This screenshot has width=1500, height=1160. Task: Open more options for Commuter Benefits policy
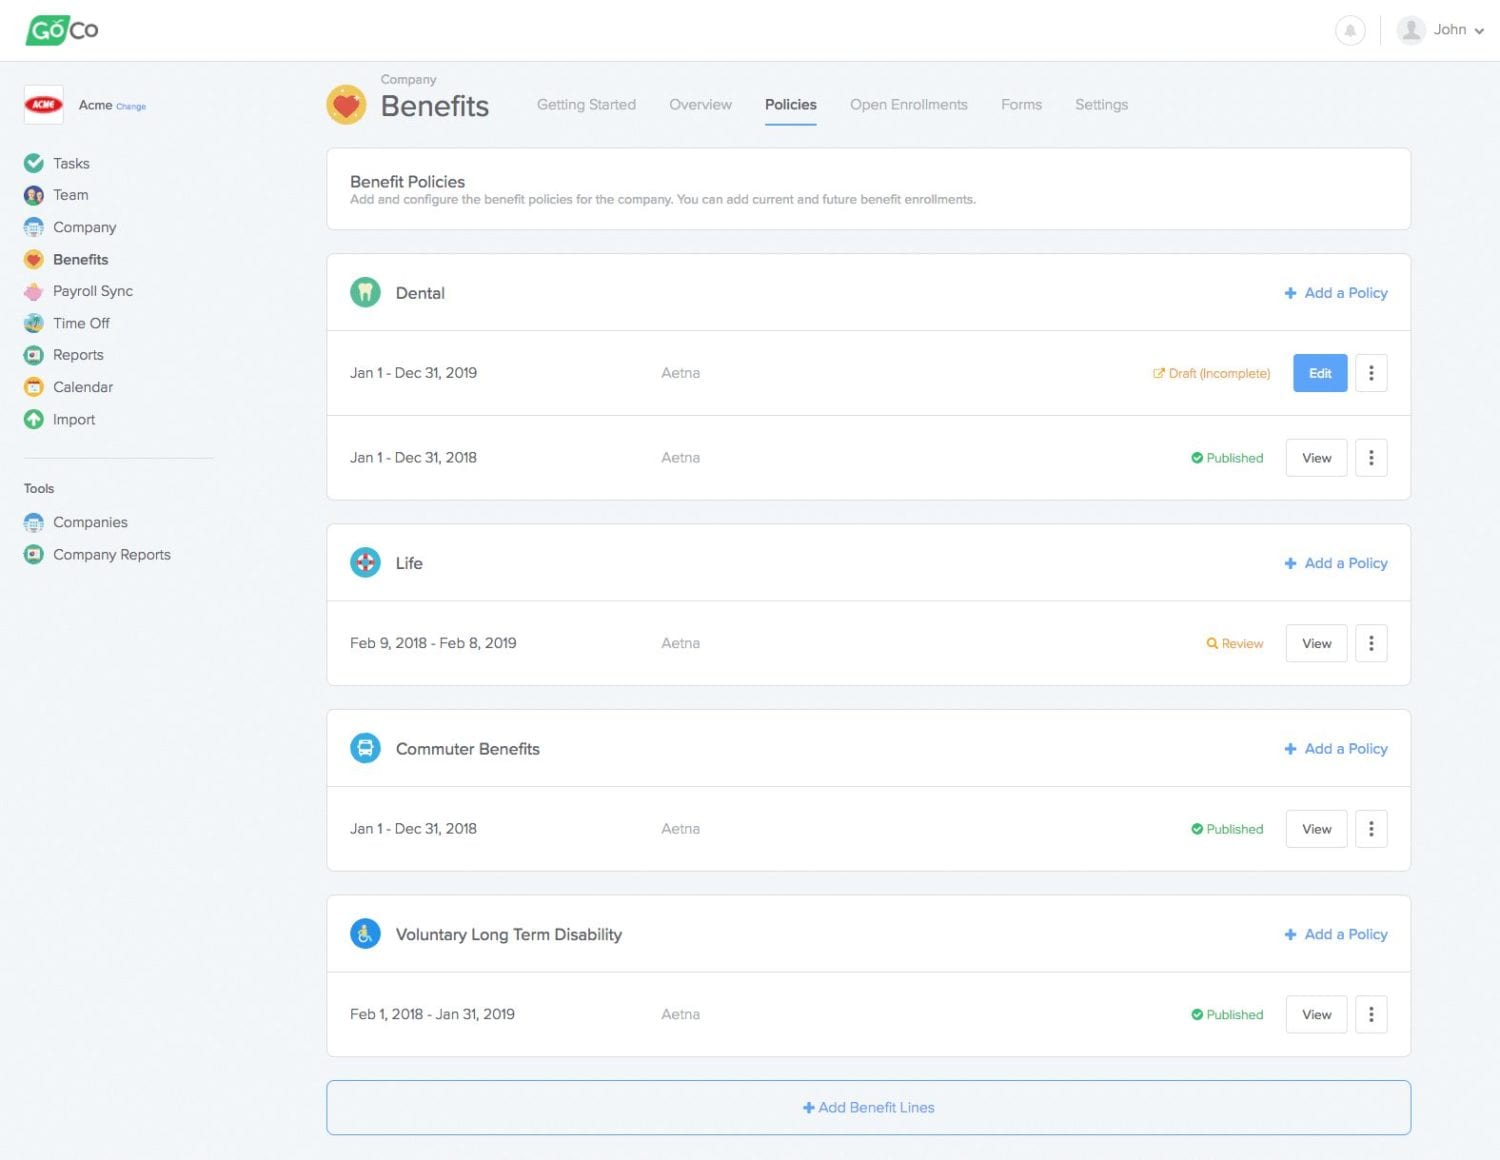pyautogui.click(x=1370, y=829)
